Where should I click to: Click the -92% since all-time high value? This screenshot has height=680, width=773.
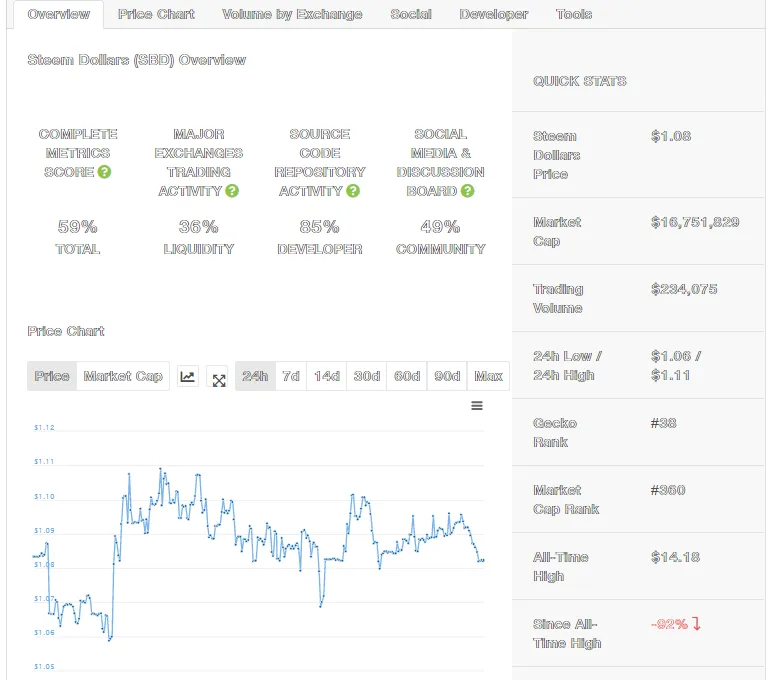click(669, 624)
